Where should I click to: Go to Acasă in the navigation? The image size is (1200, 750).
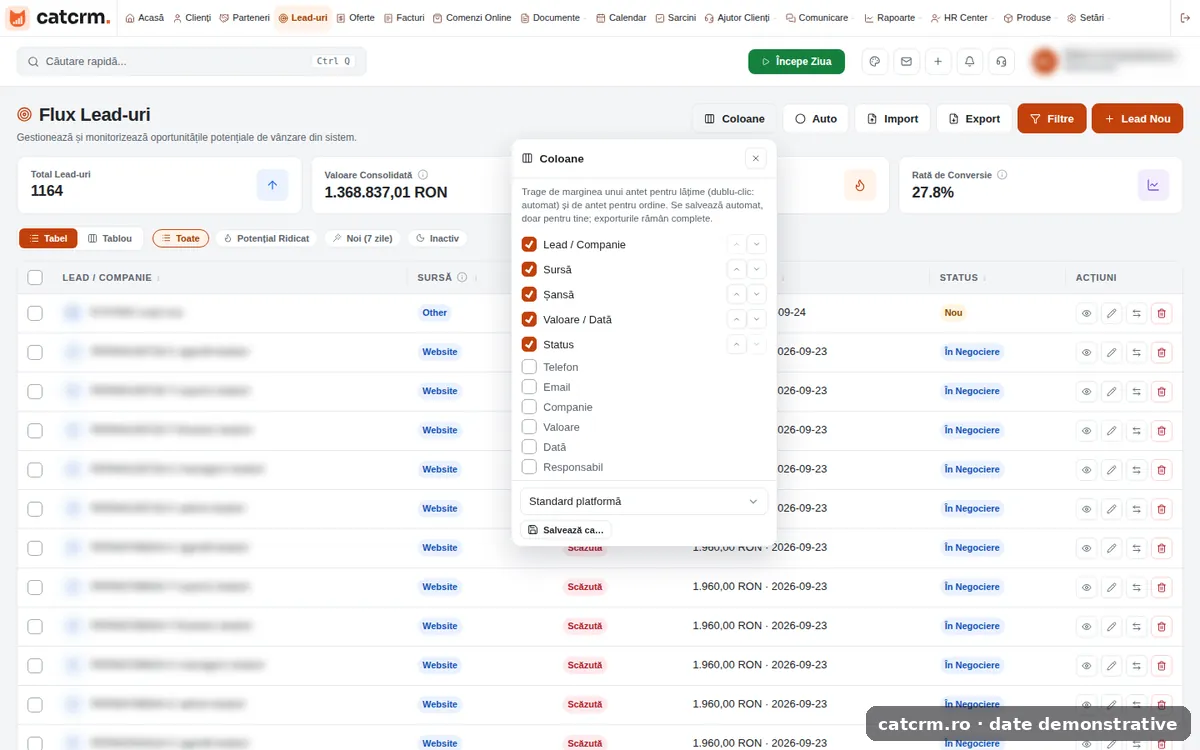[x=145, y=18]
